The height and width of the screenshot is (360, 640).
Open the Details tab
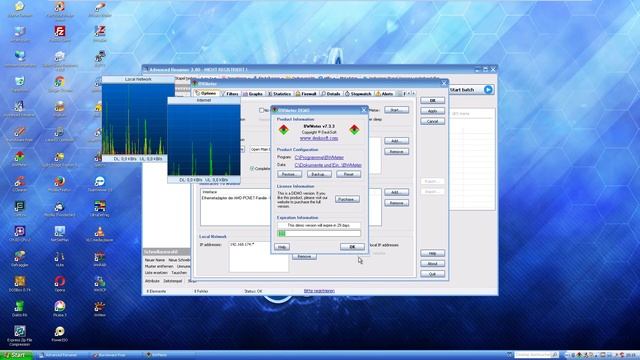click(x=331, y=93)
